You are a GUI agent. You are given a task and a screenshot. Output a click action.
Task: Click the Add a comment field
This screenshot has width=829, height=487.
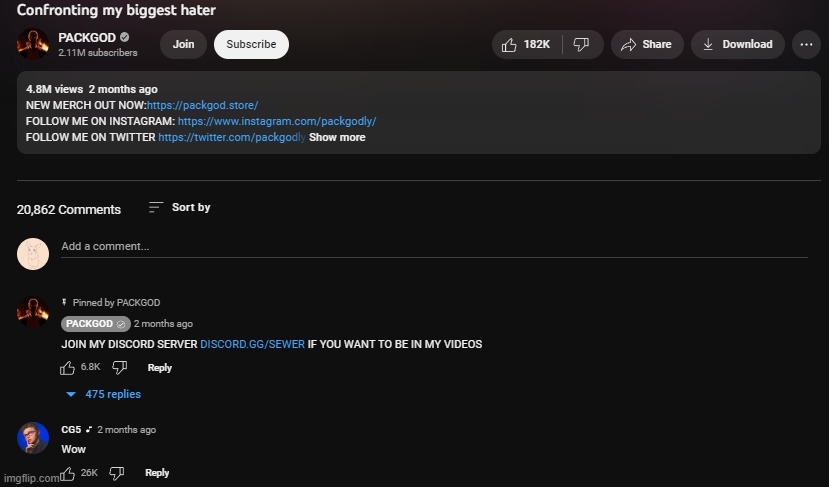(434, 247)
